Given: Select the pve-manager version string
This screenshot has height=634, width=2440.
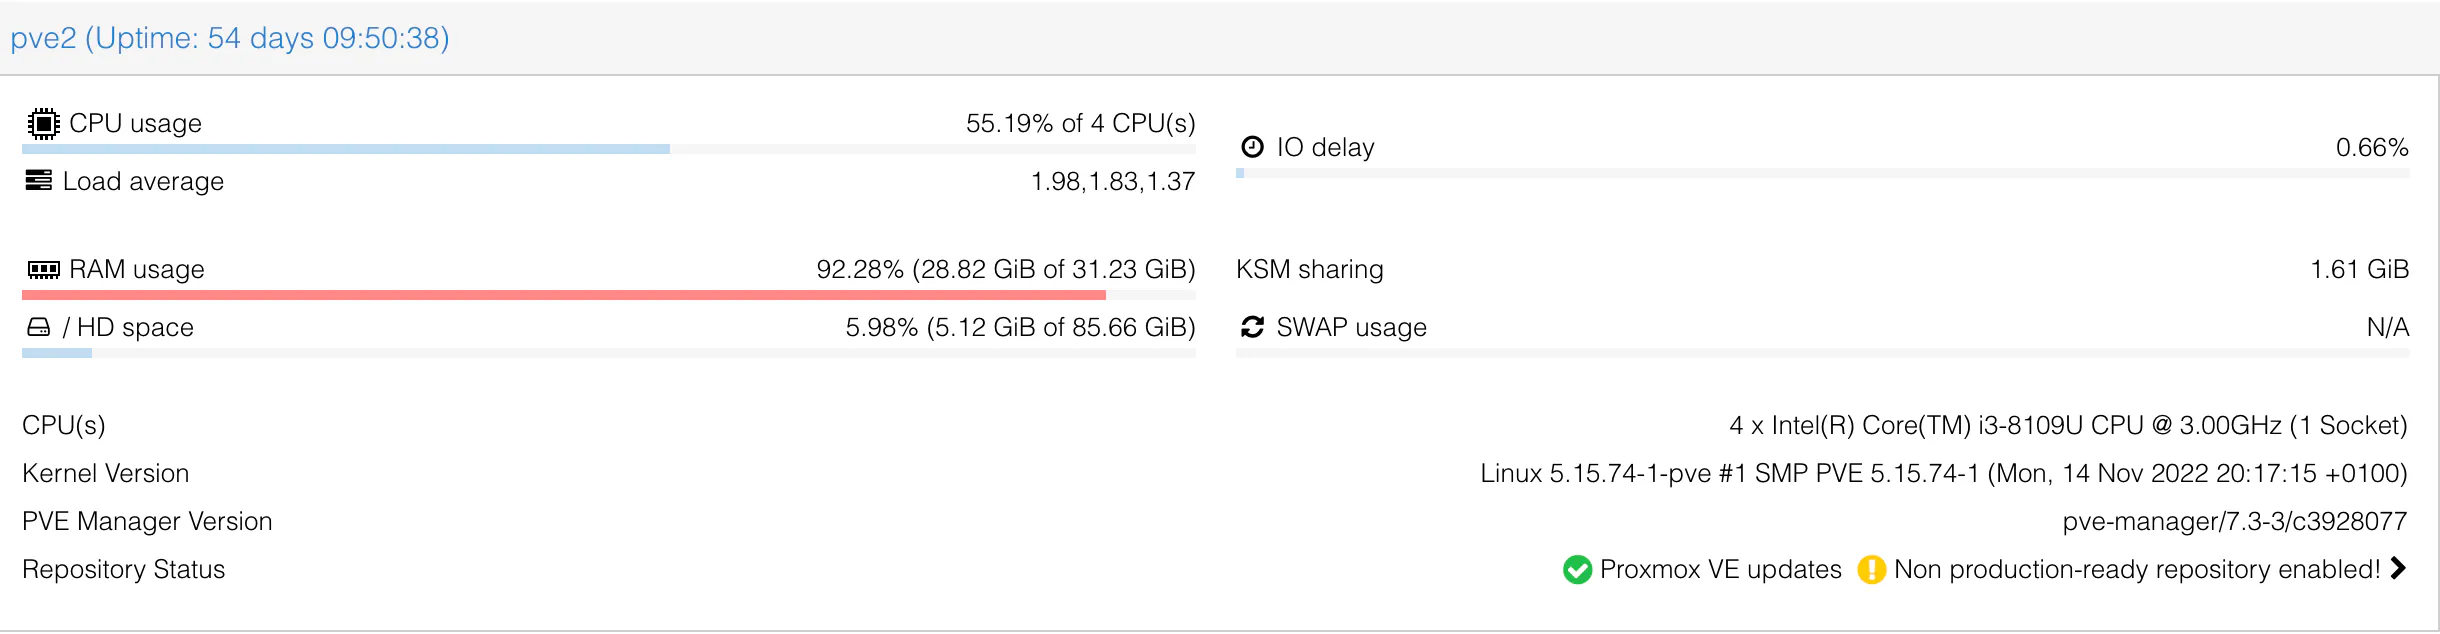Looking at the screenshot, I should (2234, 521).
